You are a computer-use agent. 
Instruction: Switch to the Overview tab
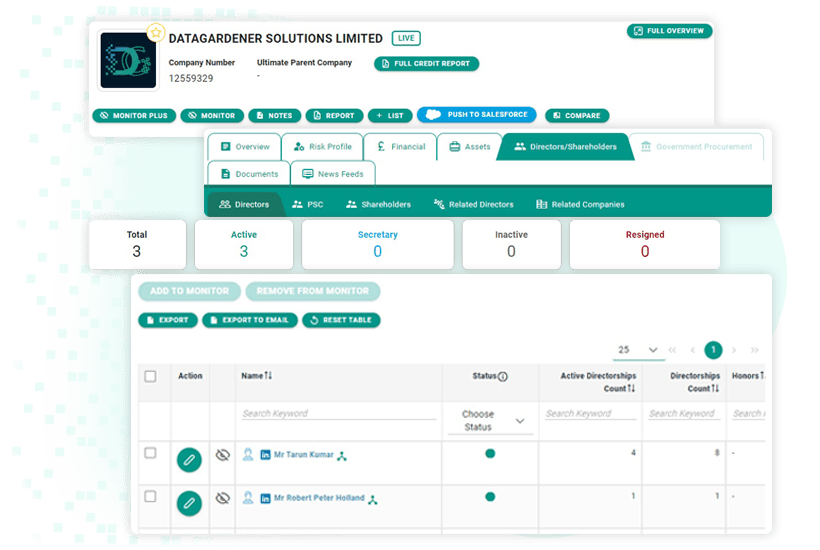245,147
